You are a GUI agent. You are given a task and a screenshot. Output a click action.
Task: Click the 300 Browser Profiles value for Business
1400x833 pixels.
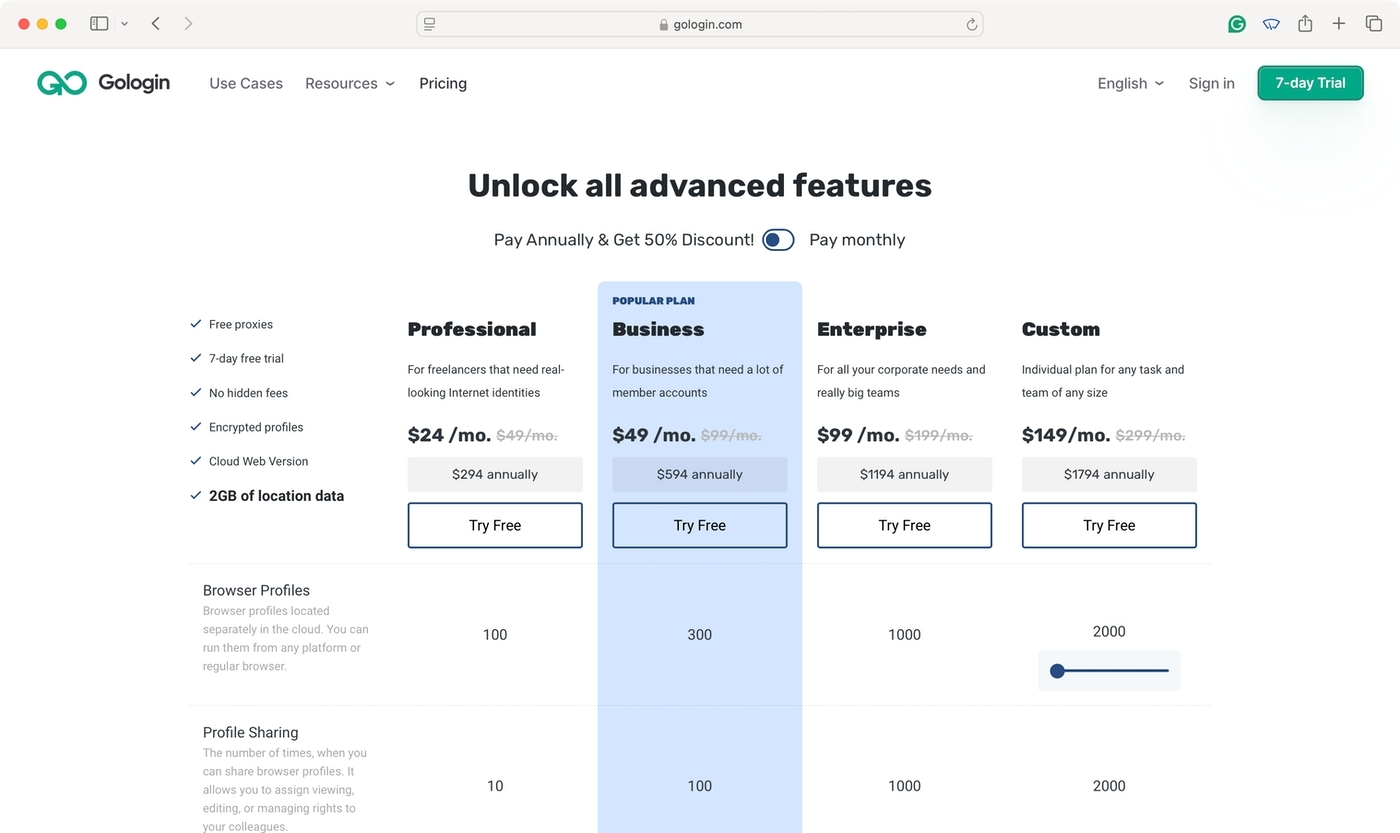click(x=700, y=634)
